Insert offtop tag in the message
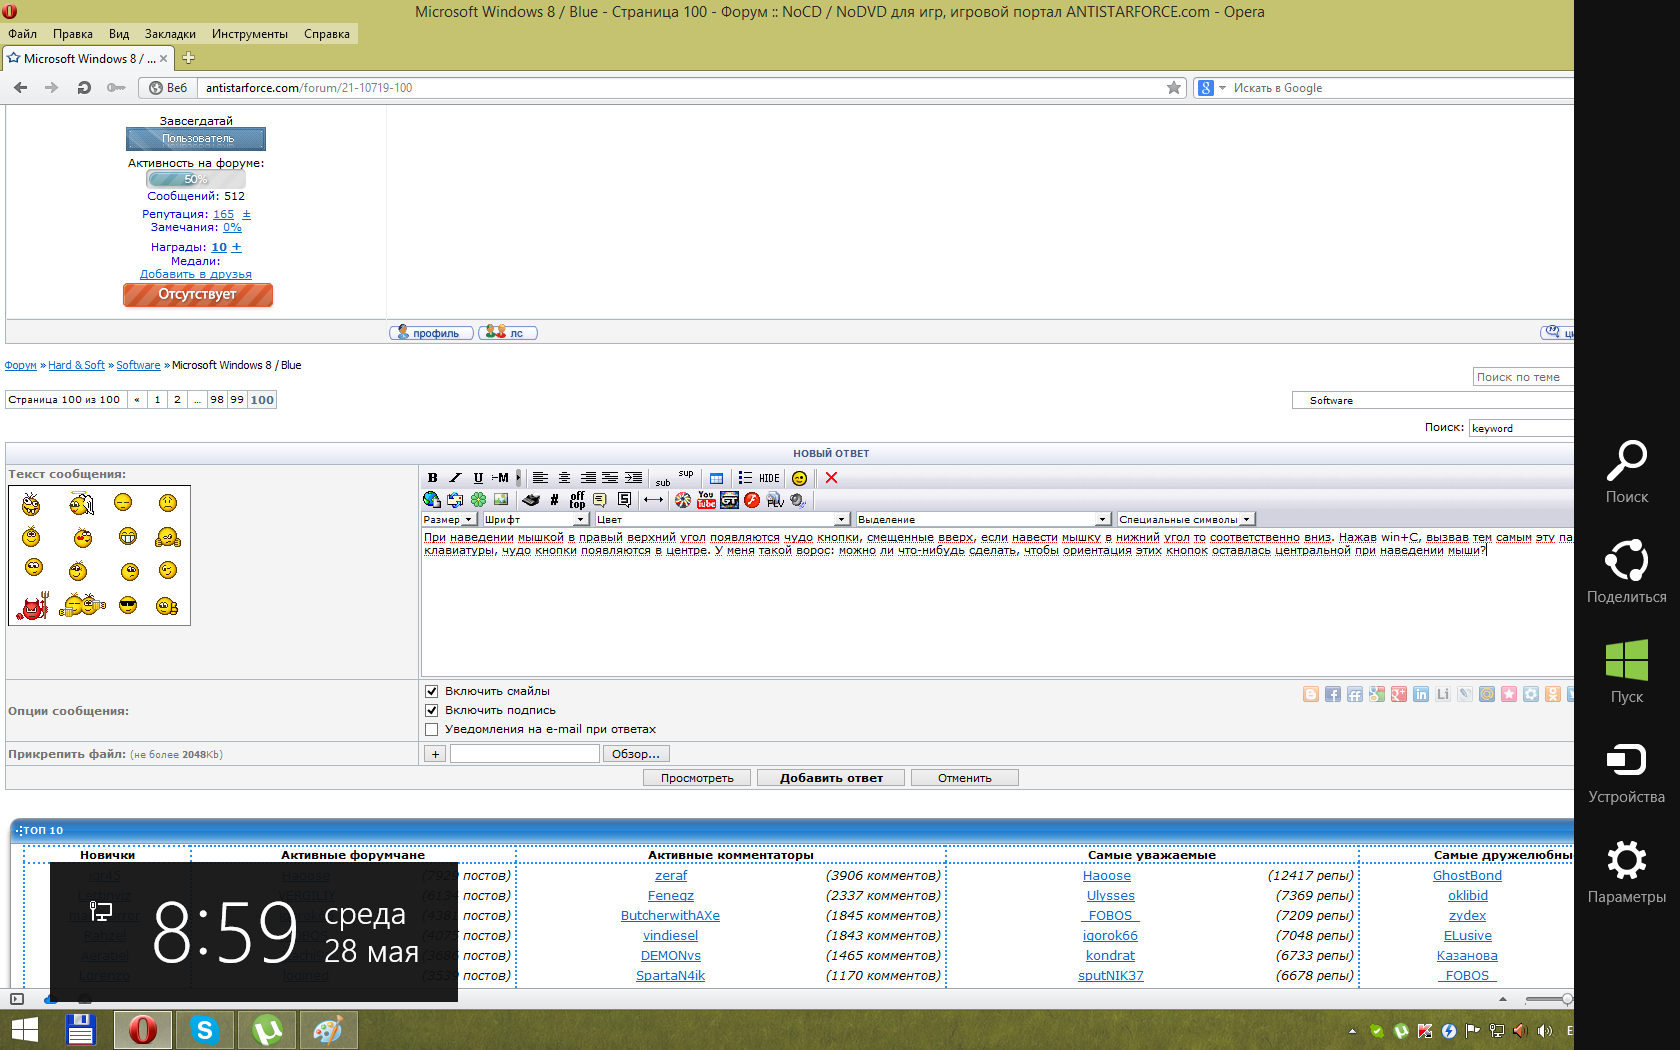 577,499
